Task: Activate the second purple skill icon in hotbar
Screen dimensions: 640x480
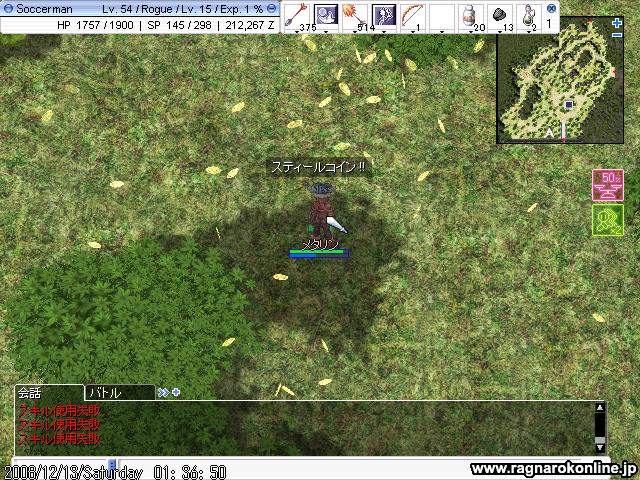Action: click(x=384, y=16)
